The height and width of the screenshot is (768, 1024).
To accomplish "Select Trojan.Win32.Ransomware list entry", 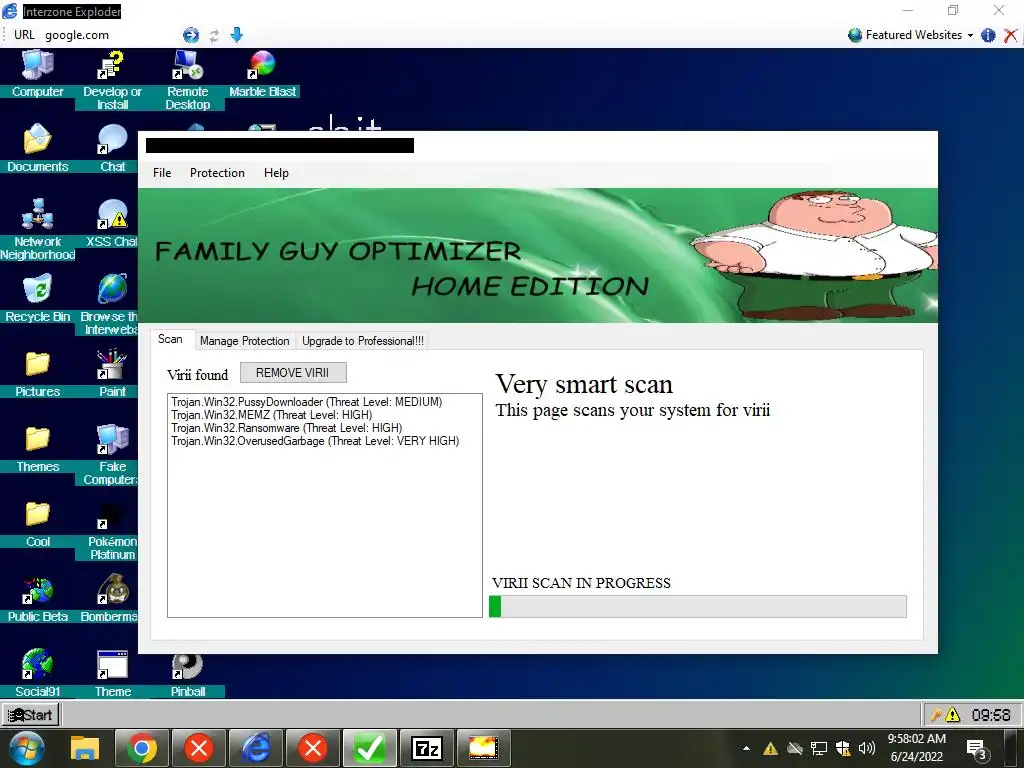I will pyautogui.click(x=286, y=428).
